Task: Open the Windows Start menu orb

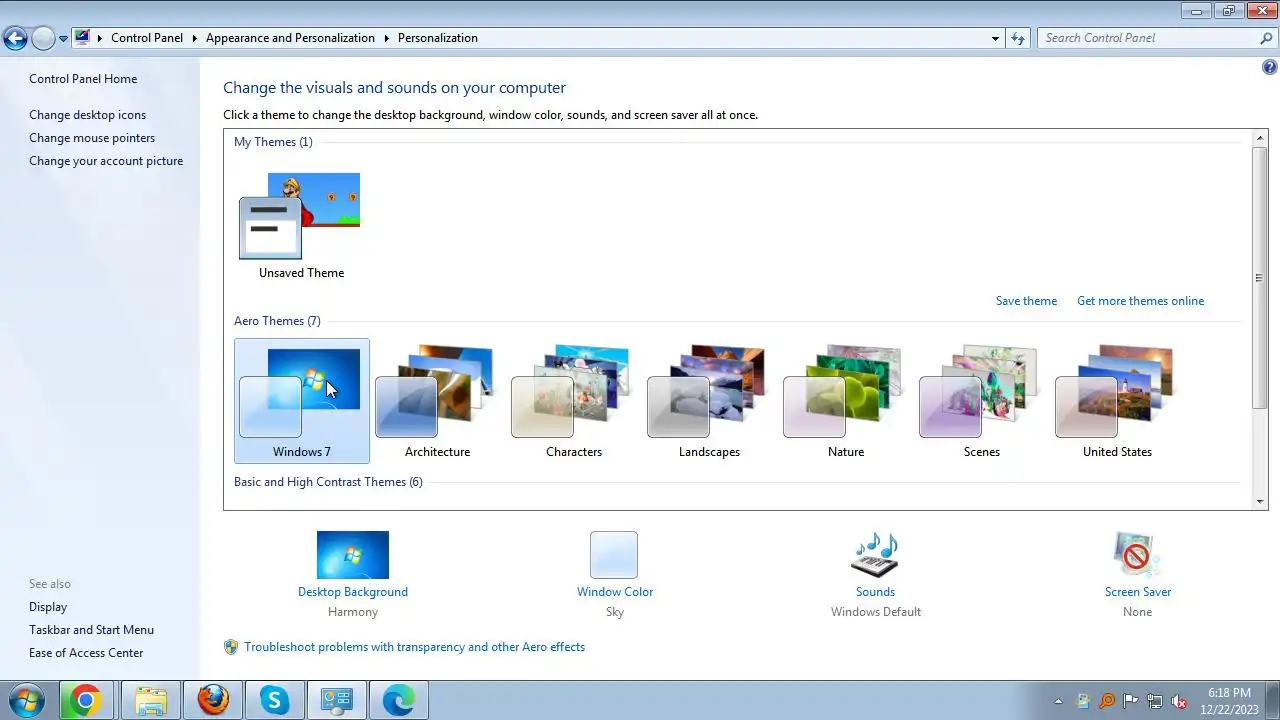Action: point(27,700)
